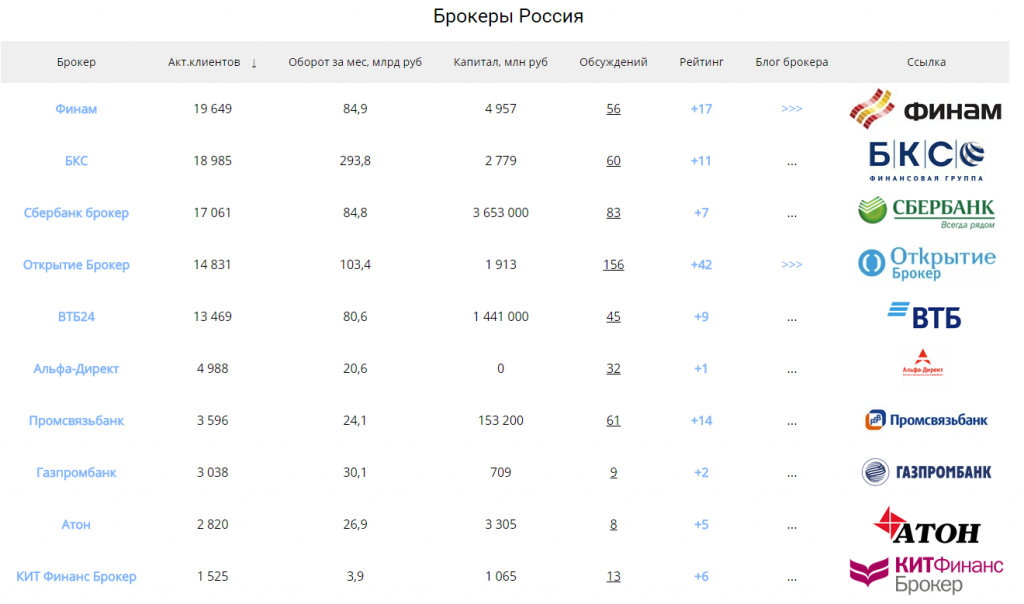Open the Финам logo link

point(925,109)
